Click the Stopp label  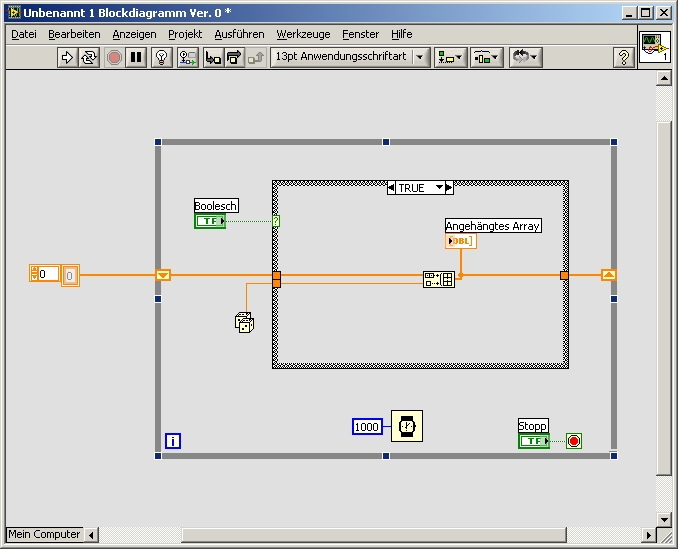[533, 426]
